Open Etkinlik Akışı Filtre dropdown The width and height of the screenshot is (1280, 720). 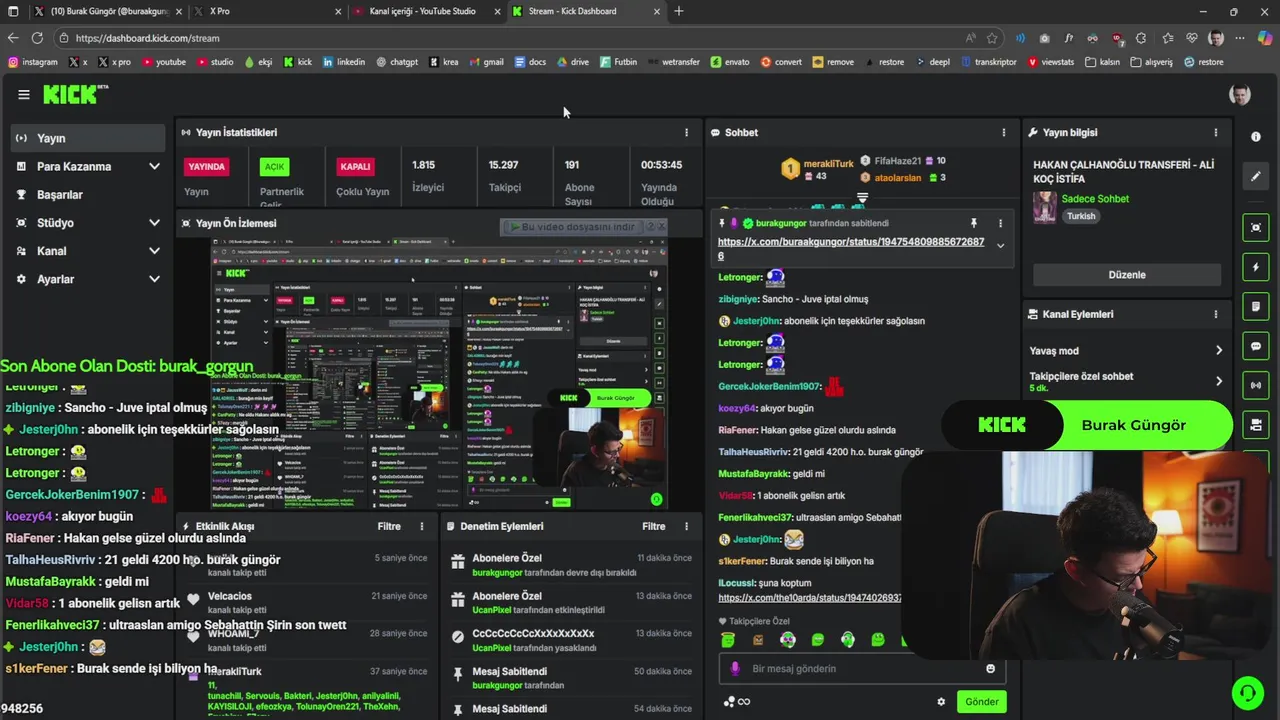pyautogui.click(x=389, y=526)
